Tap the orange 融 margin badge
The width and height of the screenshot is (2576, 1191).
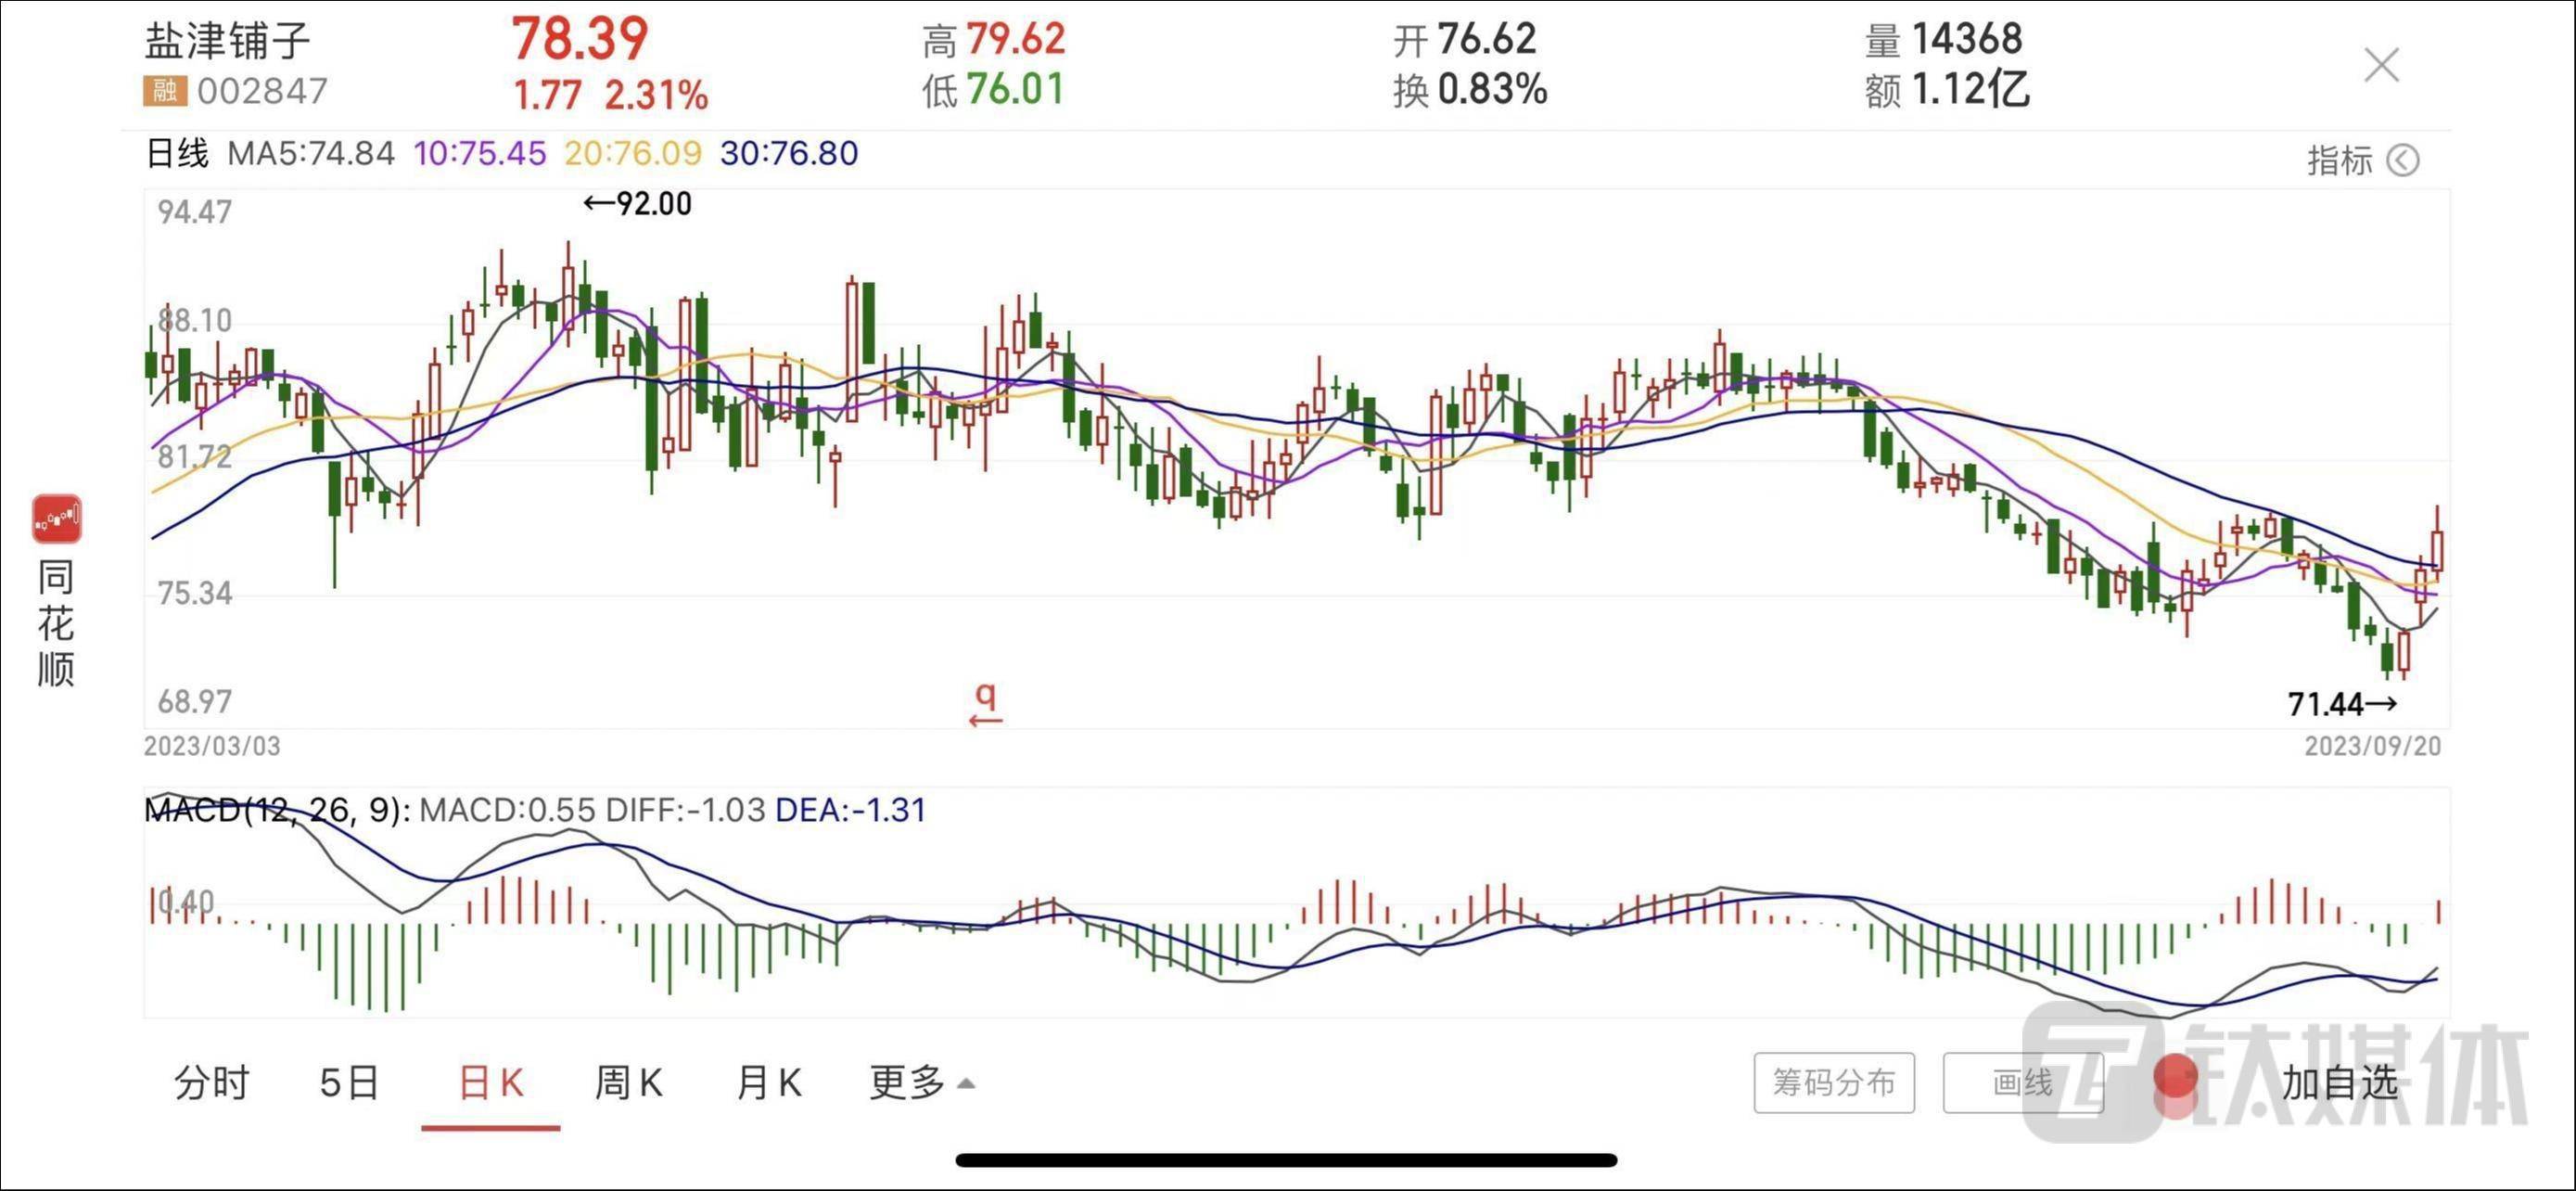164,91
